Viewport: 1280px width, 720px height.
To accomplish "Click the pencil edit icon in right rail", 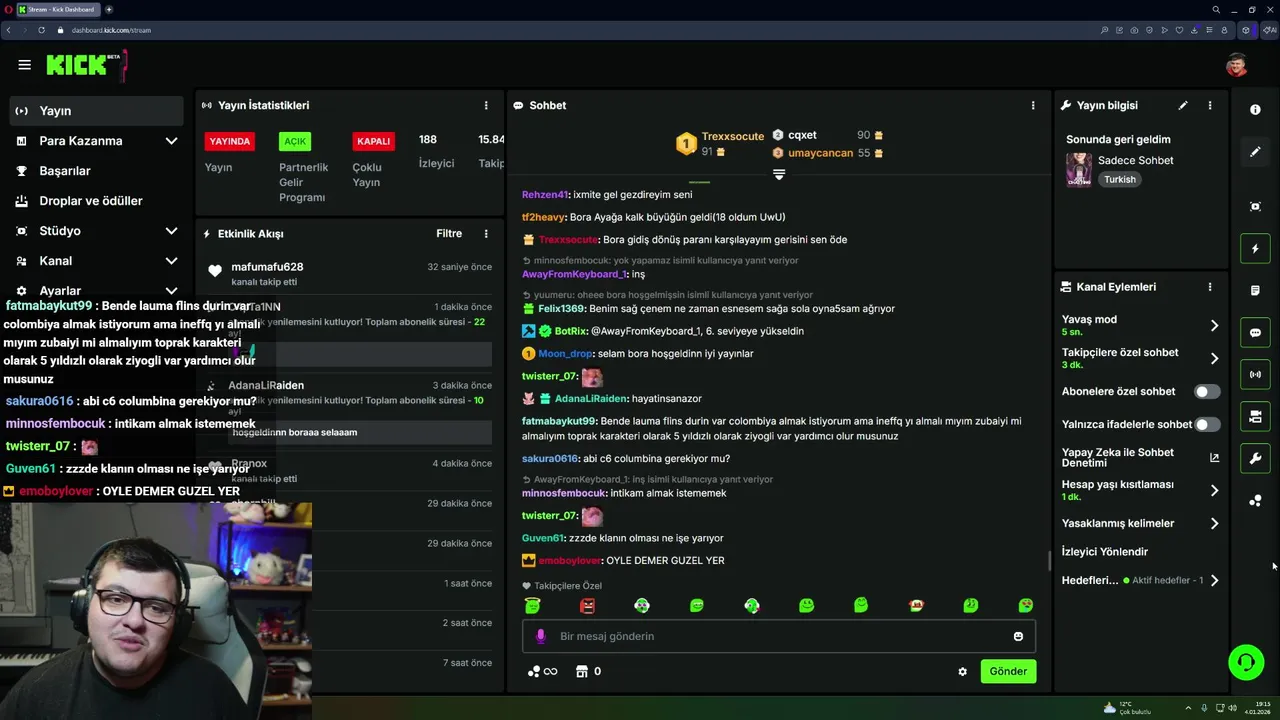I will click(1255, 152).
